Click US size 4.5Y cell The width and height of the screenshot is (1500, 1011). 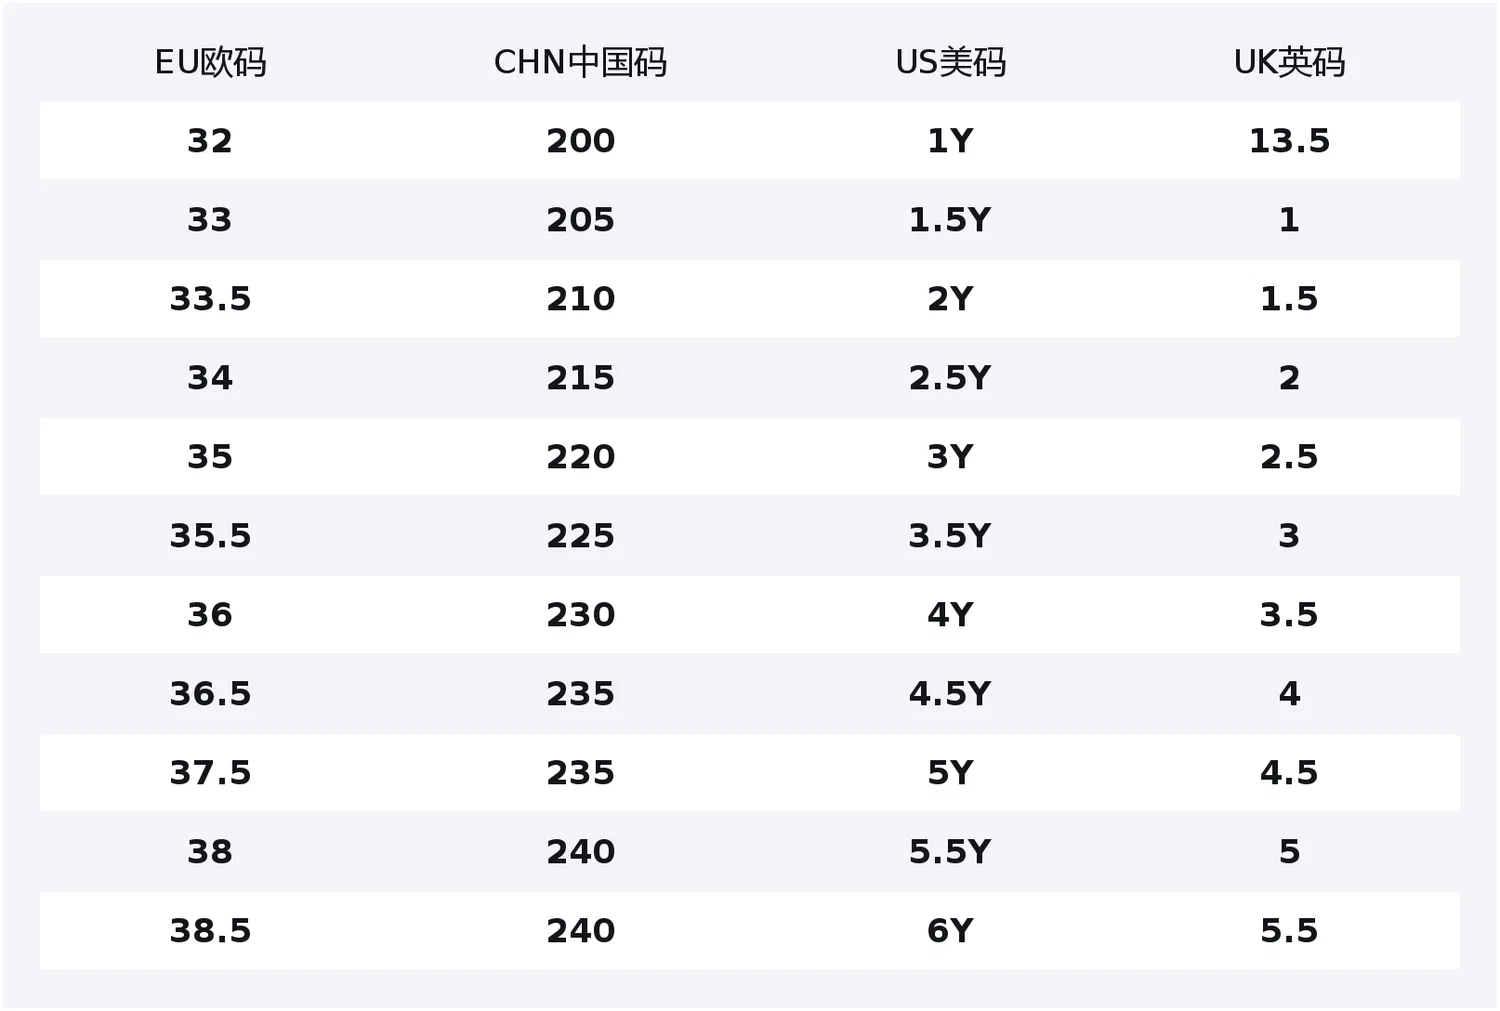(950, 694)
